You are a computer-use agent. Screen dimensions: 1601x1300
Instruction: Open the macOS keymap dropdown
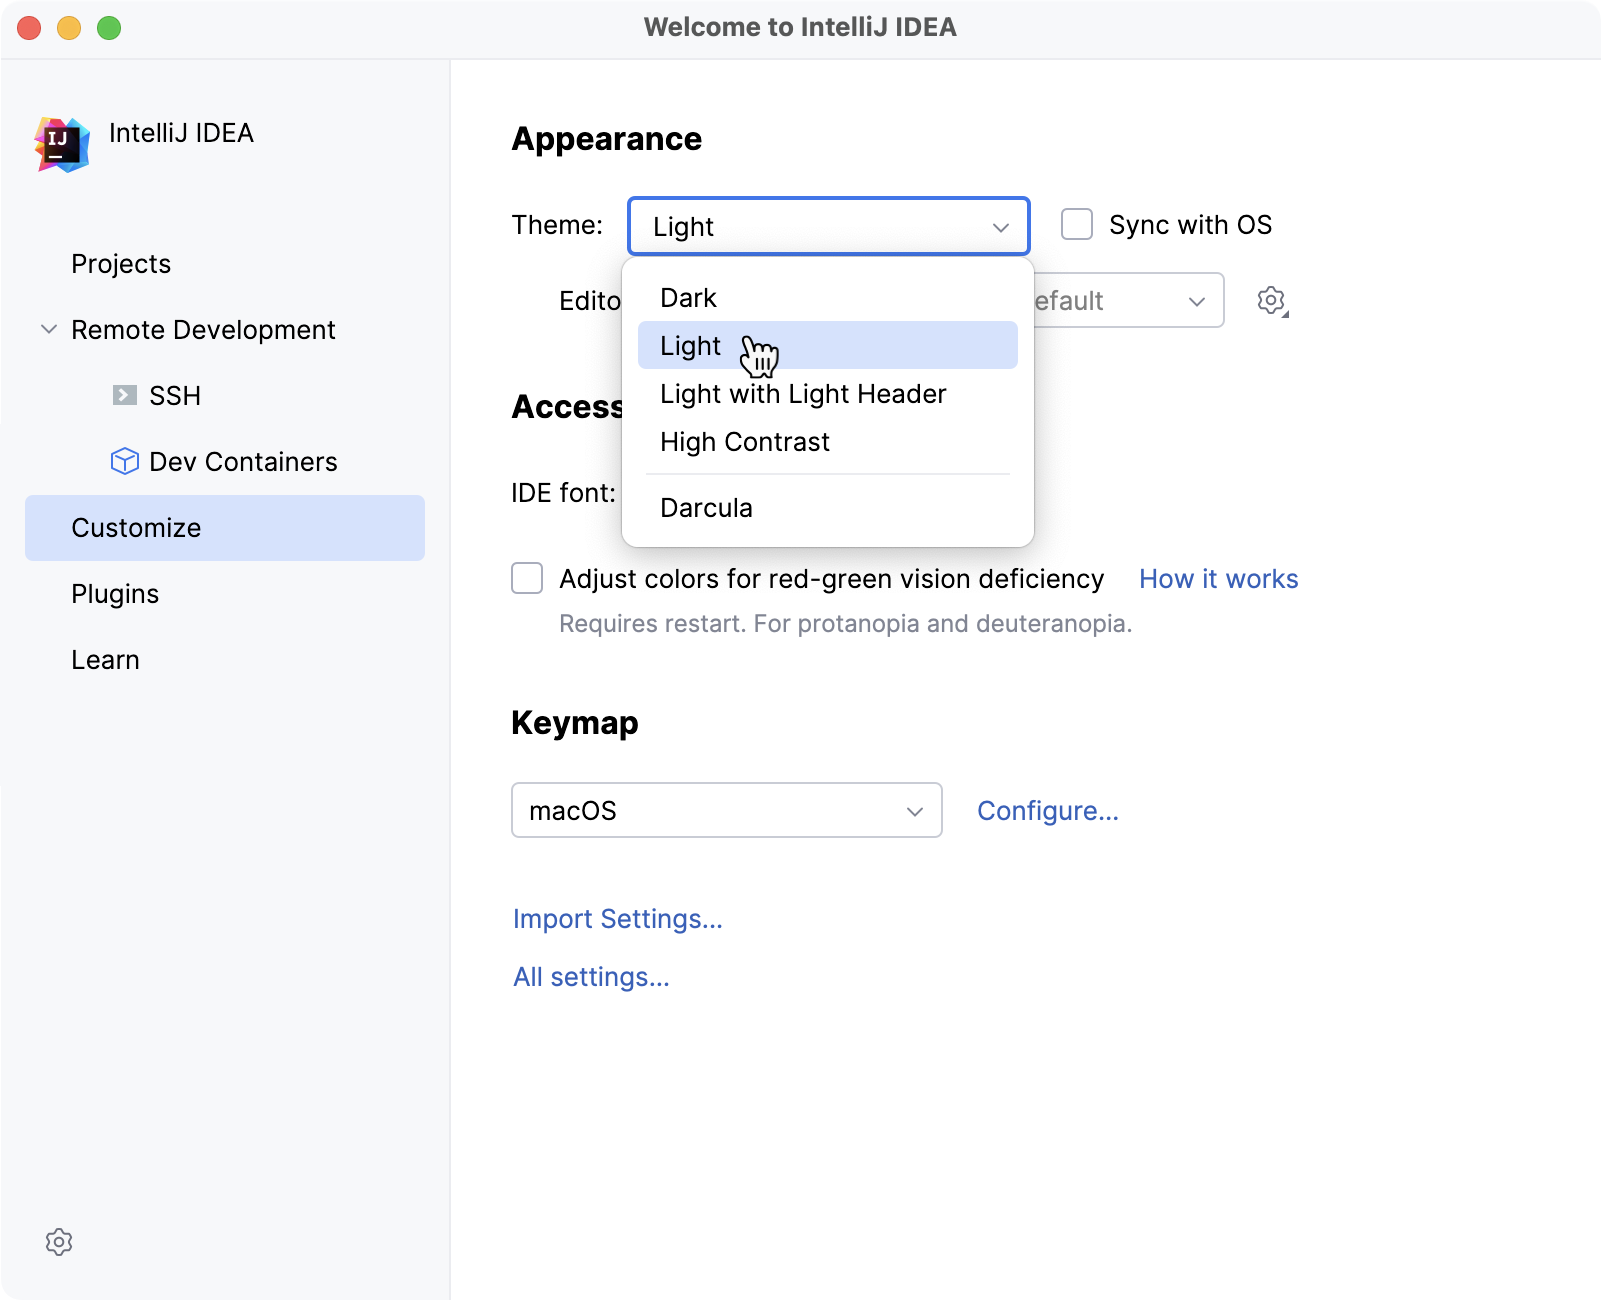tap(727, 810)
